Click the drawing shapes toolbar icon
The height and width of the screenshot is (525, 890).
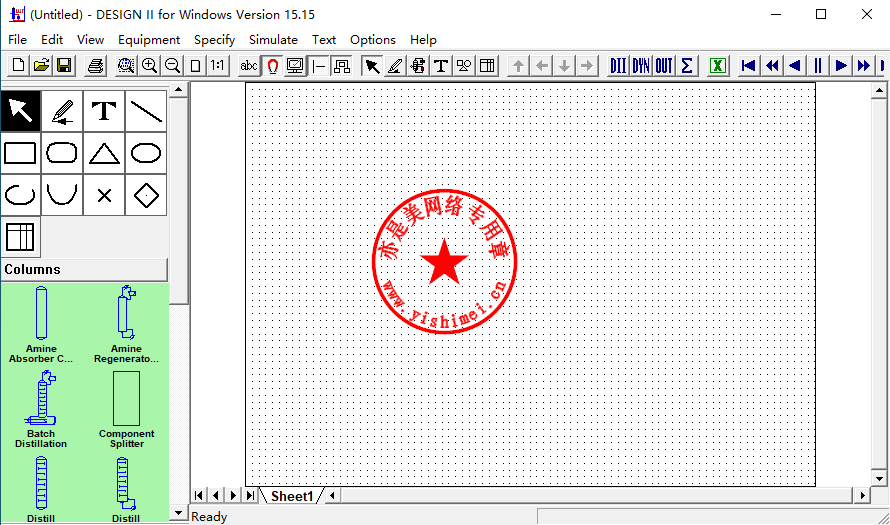click(464, 66)
